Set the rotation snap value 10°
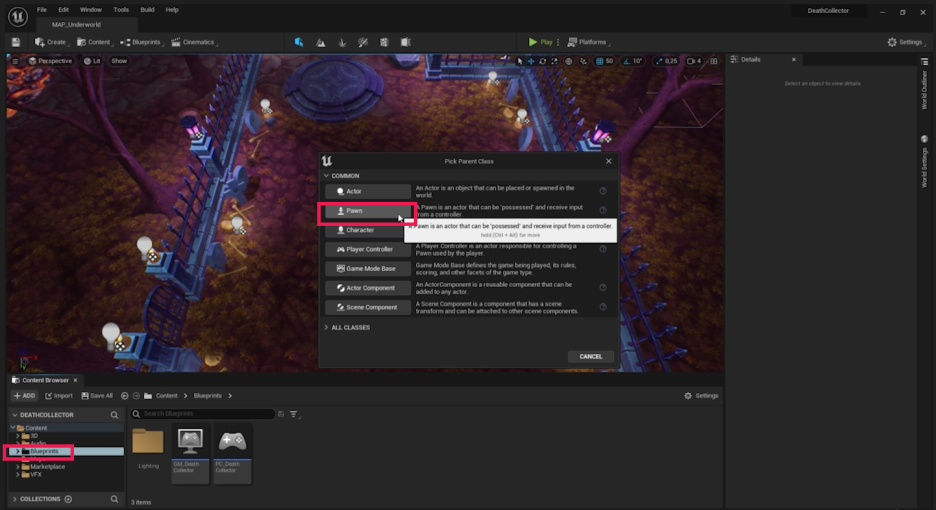Viewport: 936px width, 510px height. (637, 61)
